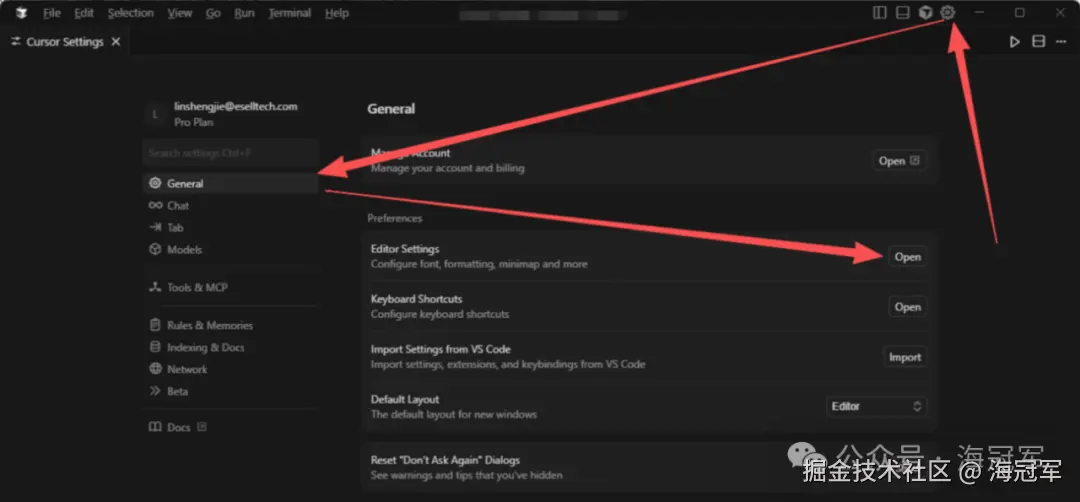This screenshot has height=502, width=1080.
Task: Open the Docs external link
Action: [x=178, y=428]
